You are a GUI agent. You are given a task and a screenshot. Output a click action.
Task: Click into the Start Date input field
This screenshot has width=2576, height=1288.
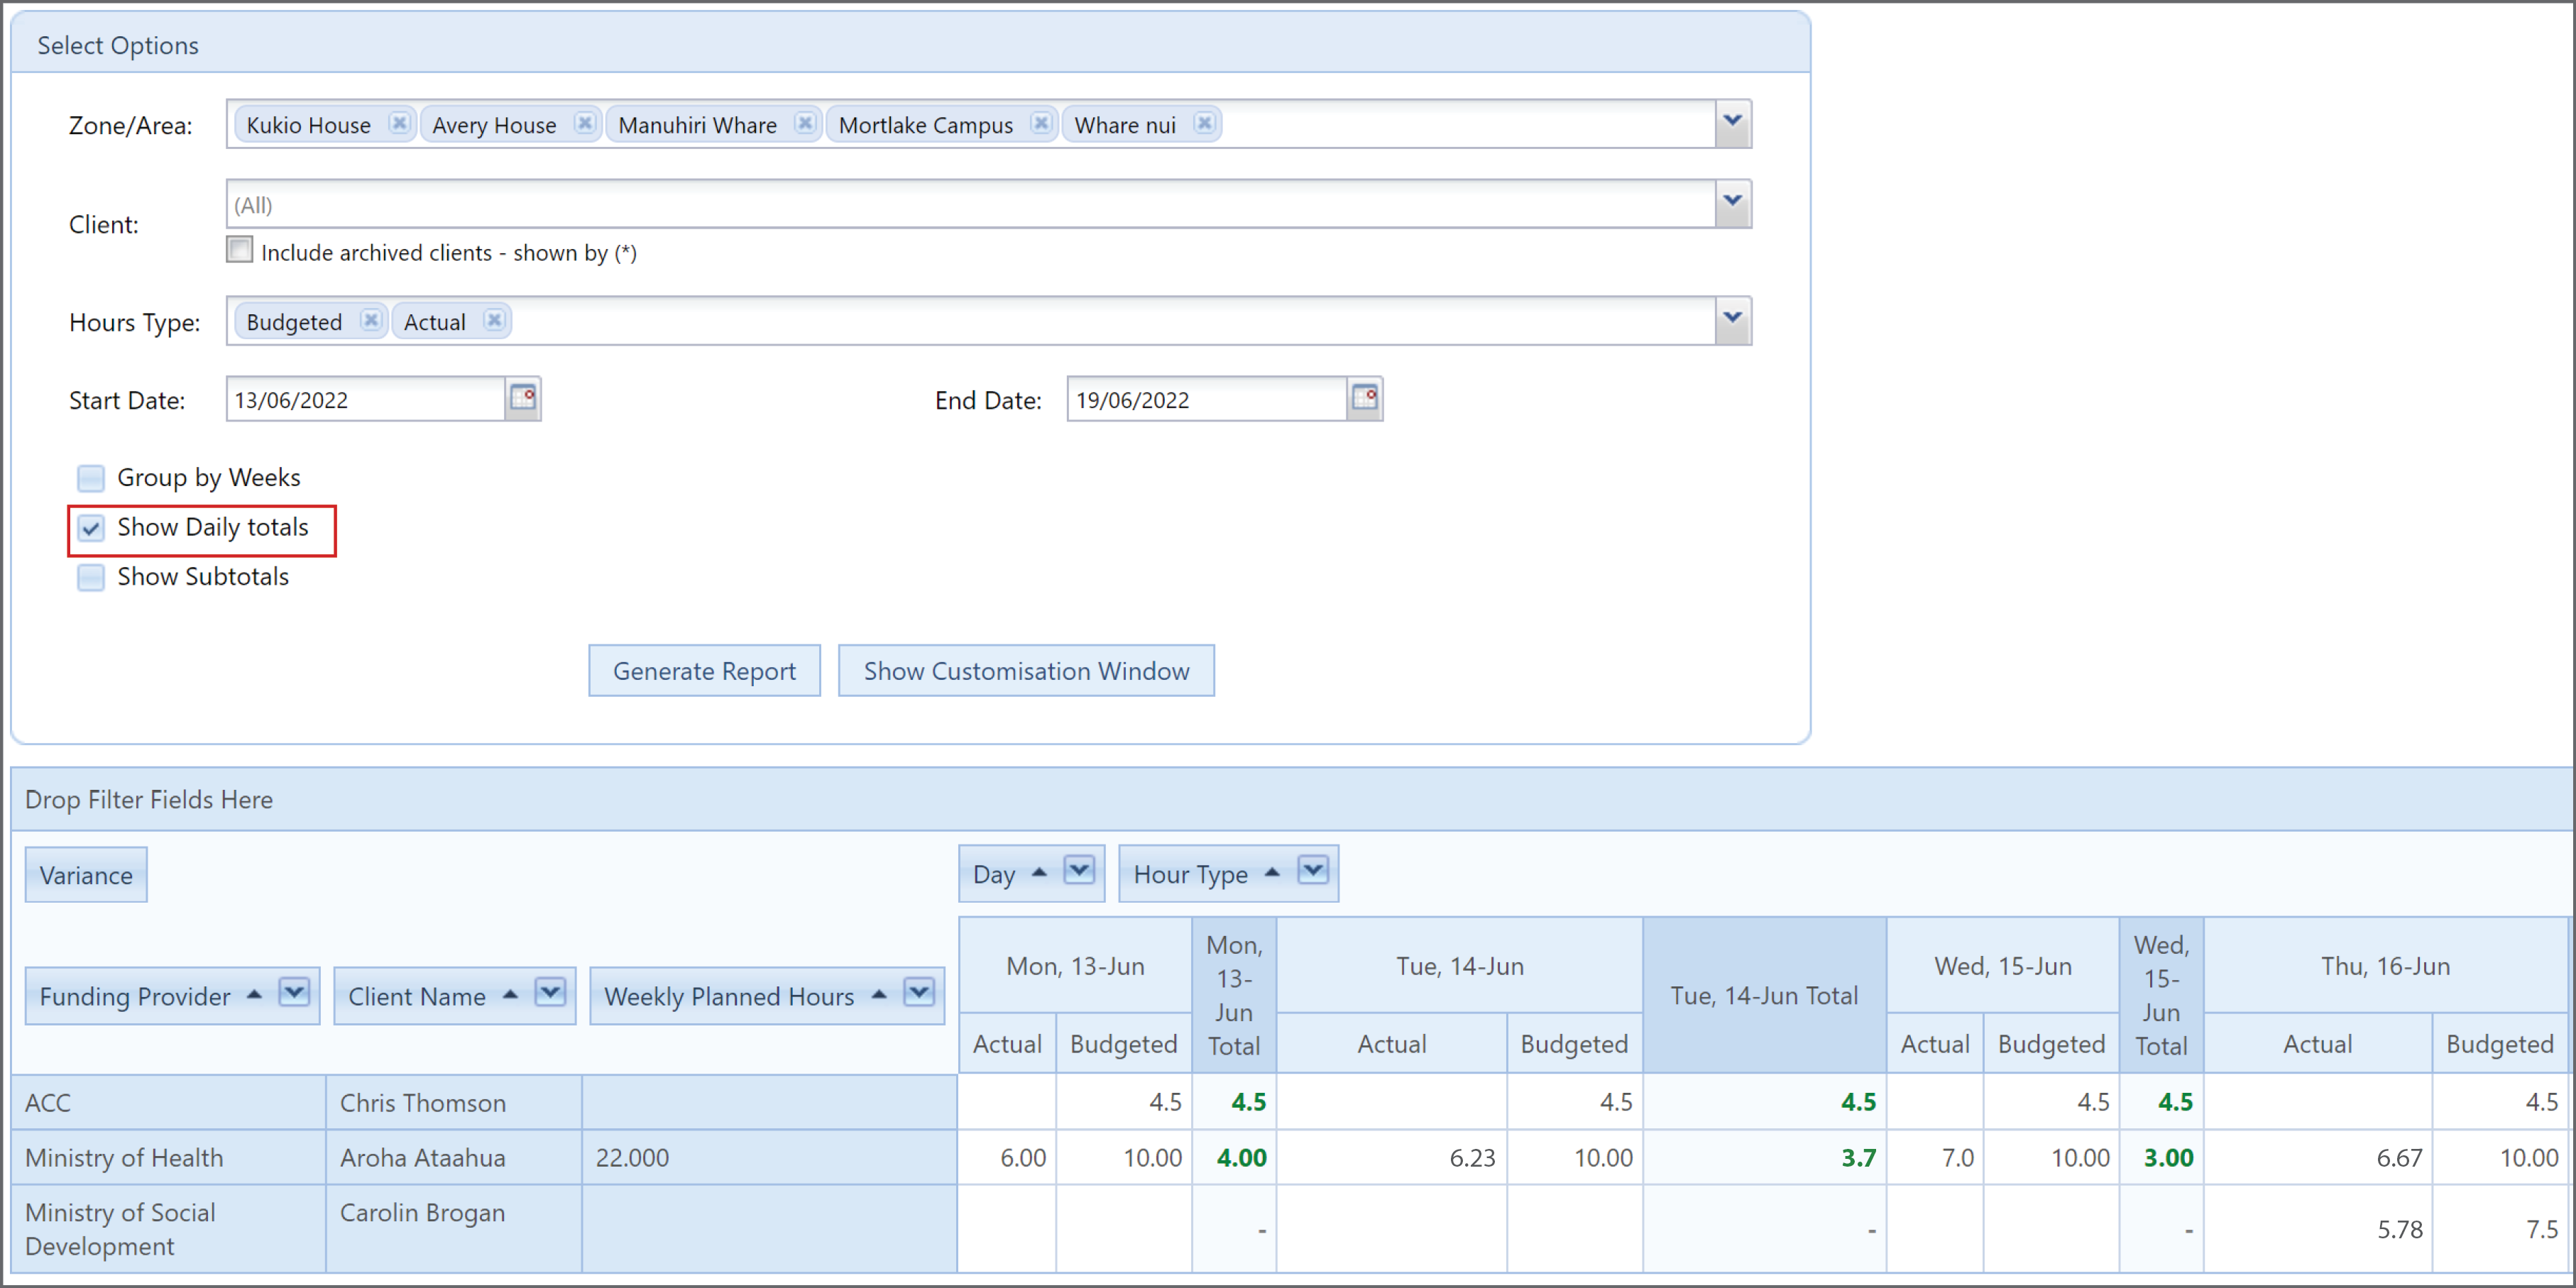tap(366, 399)
